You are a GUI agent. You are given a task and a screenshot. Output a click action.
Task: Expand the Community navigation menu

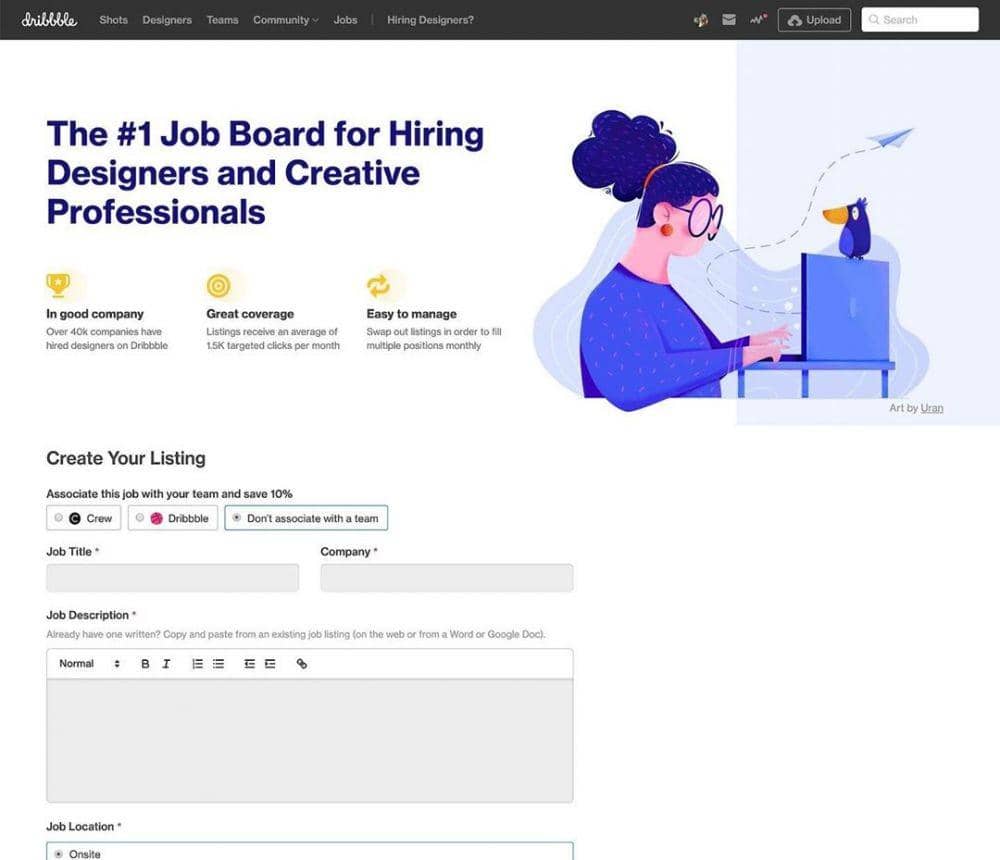pyautogui.click(x=284, y=19)
